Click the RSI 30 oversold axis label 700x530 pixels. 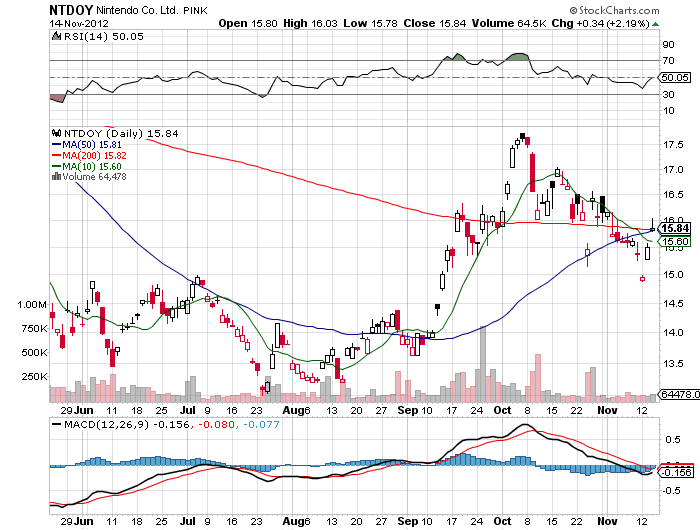669,94
